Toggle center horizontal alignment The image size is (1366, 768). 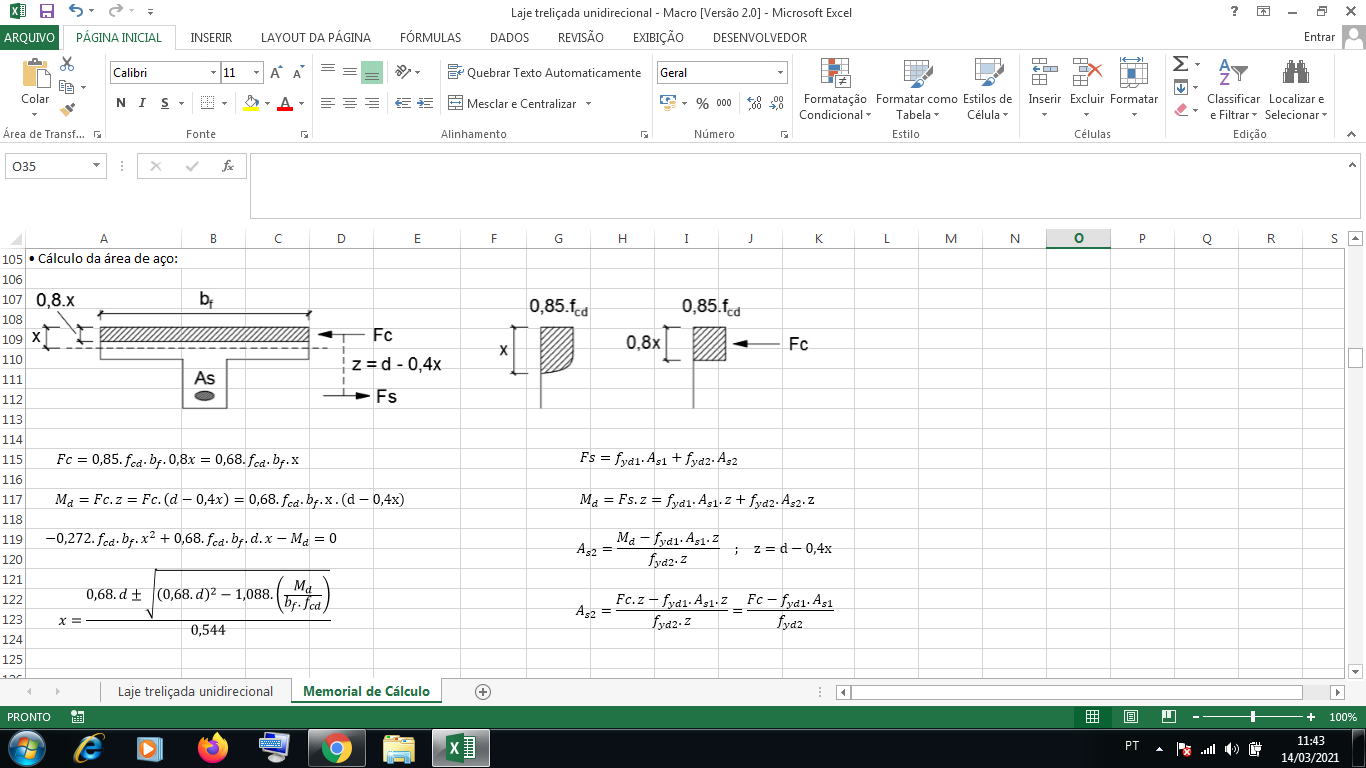pos(349,103)
